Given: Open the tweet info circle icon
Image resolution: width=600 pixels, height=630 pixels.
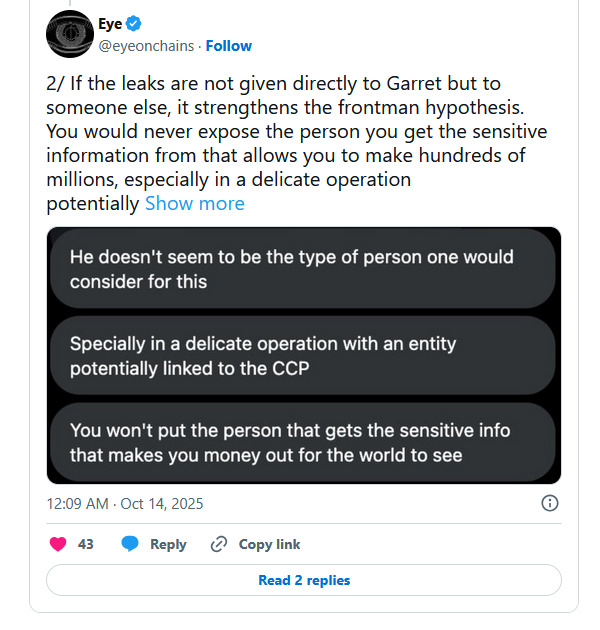Looking at the screenshot, I should [549, 503].
